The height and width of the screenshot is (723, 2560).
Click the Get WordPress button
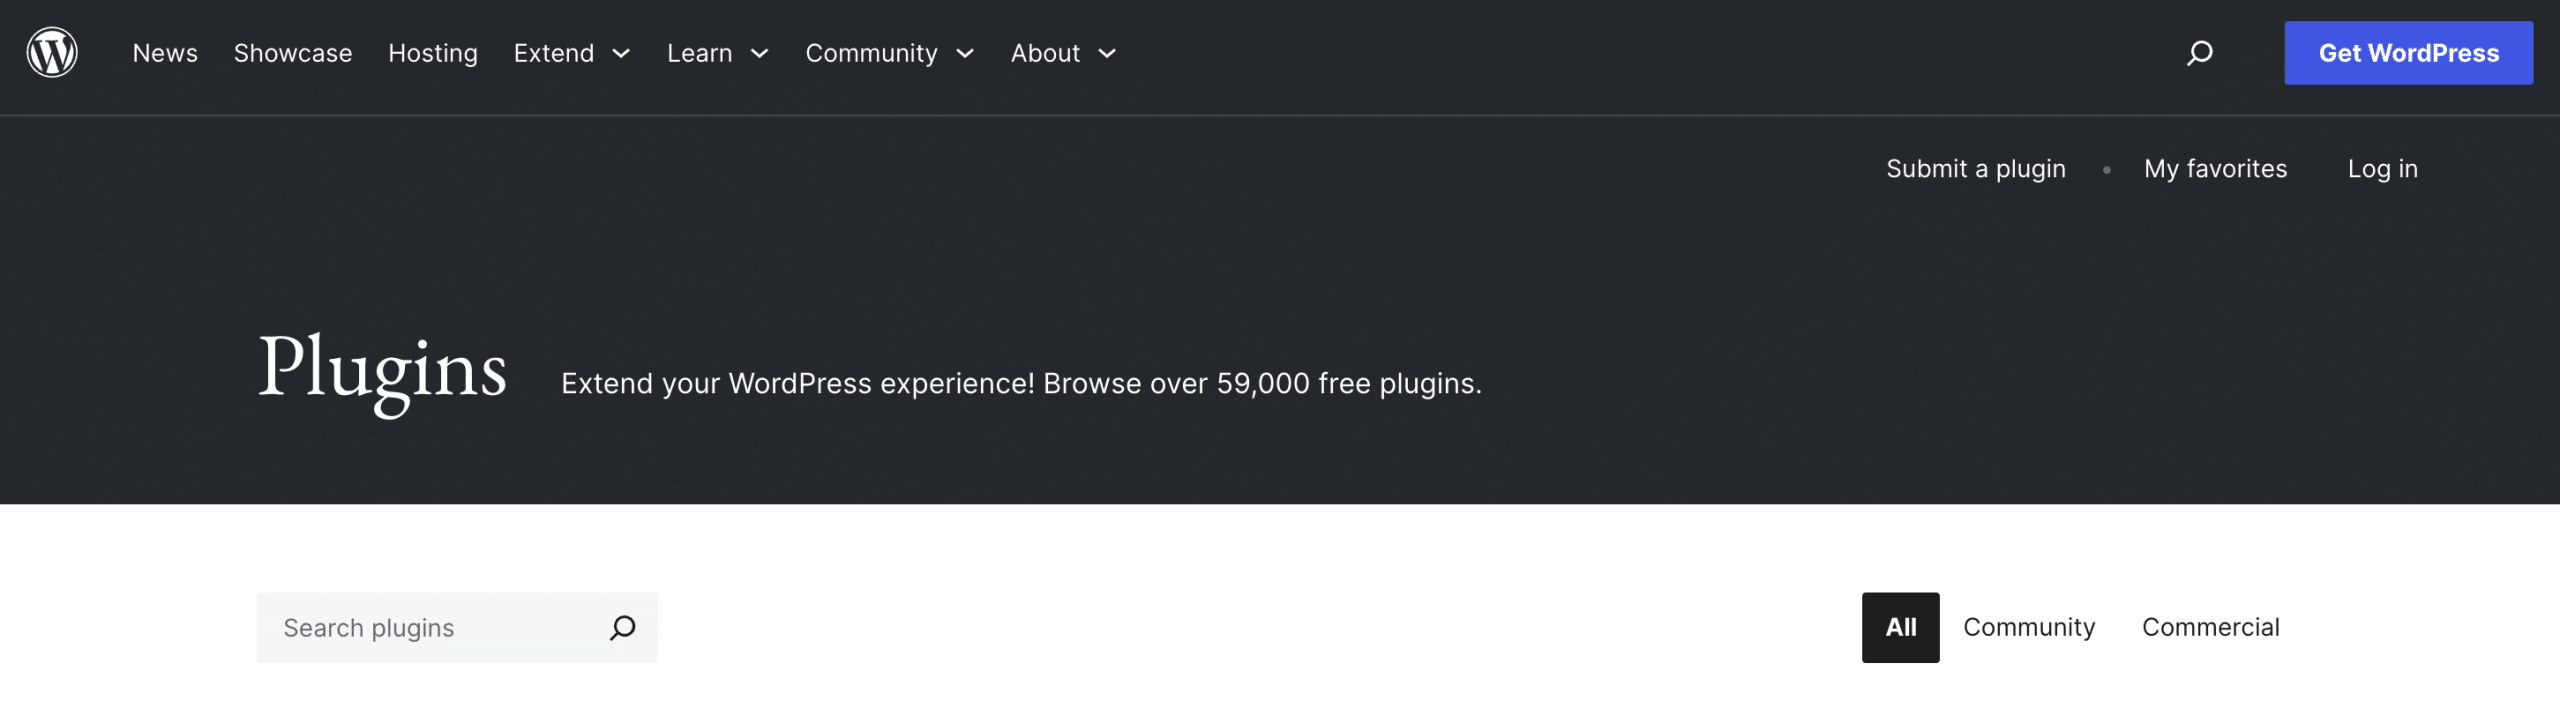[x=2408, y=53]
